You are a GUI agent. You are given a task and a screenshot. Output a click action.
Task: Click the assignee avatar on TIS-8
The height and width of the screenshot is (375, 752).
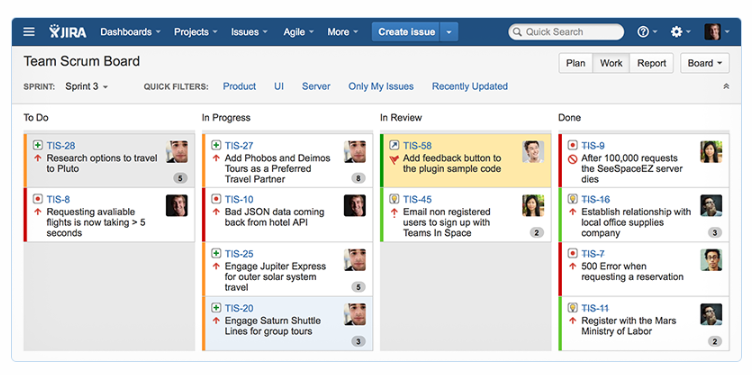tap(177, 205)
